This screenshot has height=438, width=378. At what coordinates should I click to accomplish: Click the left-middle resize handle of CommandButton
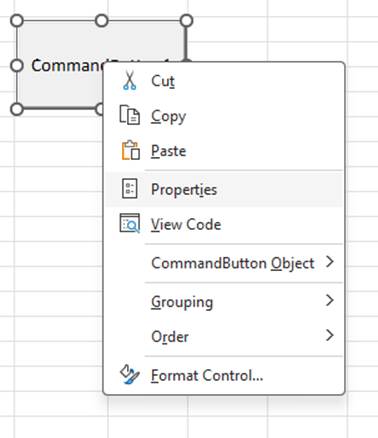pos(17,65)
